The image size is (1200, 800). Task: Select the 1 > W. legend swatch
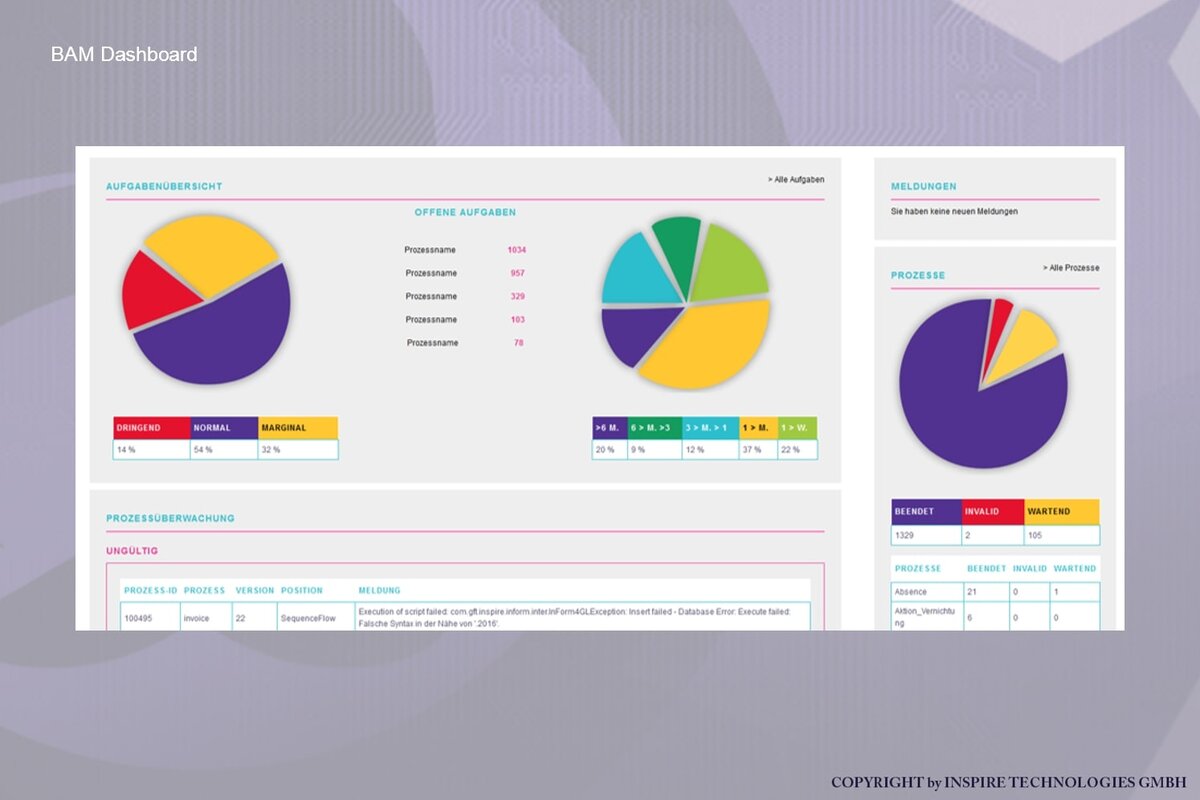(x=797, y=428)
